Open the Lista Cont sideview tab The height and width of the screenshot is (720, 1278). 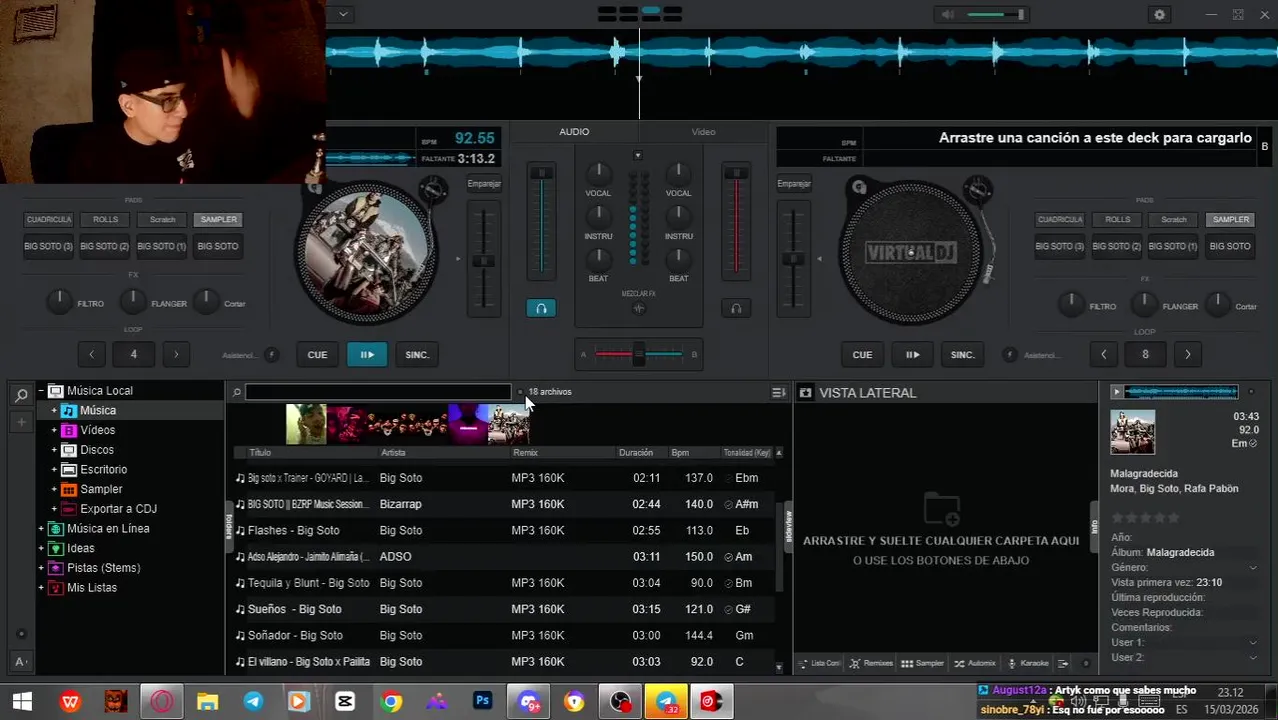click(820, 663)
